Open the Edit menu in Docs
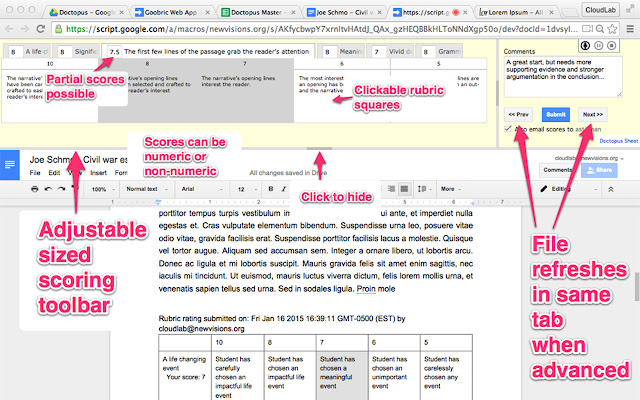640x400 pixels. click(x=54, y=173)
